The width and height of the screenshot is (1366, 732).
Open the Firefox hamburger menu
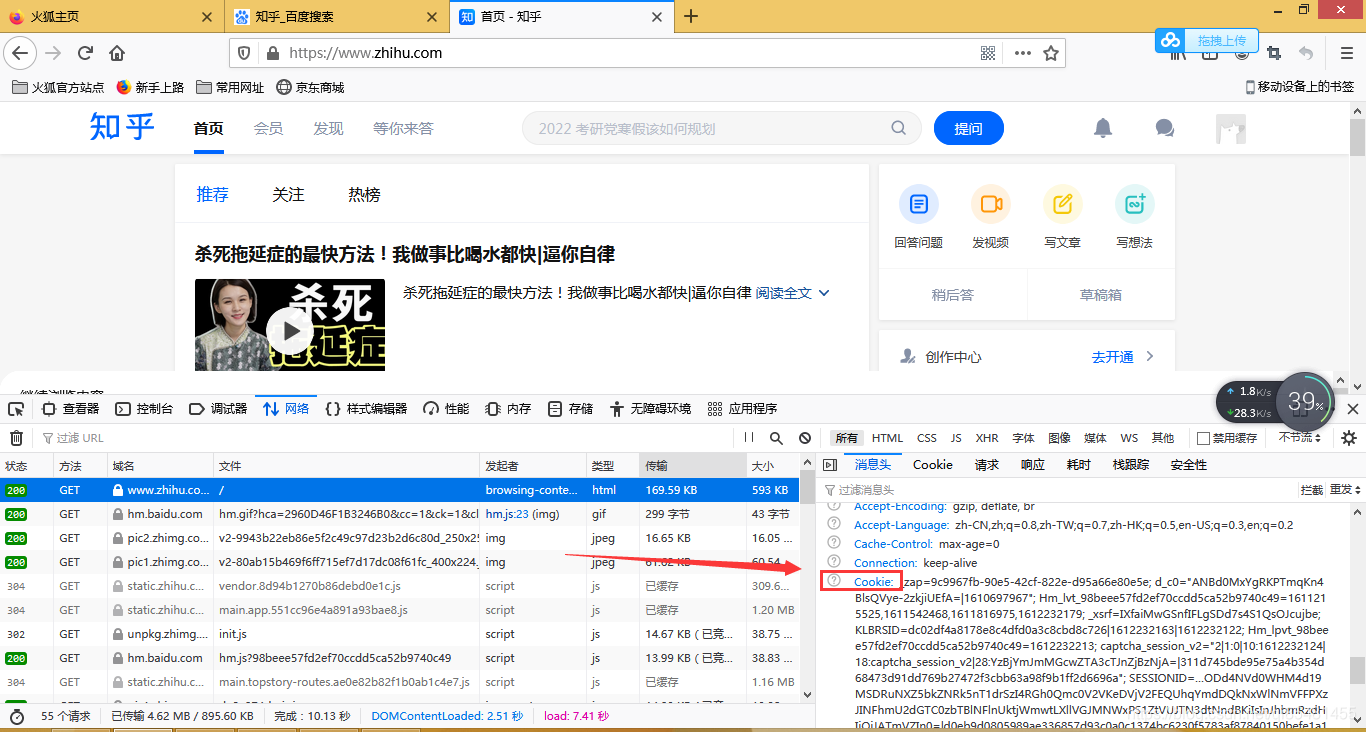(1347, 53)
